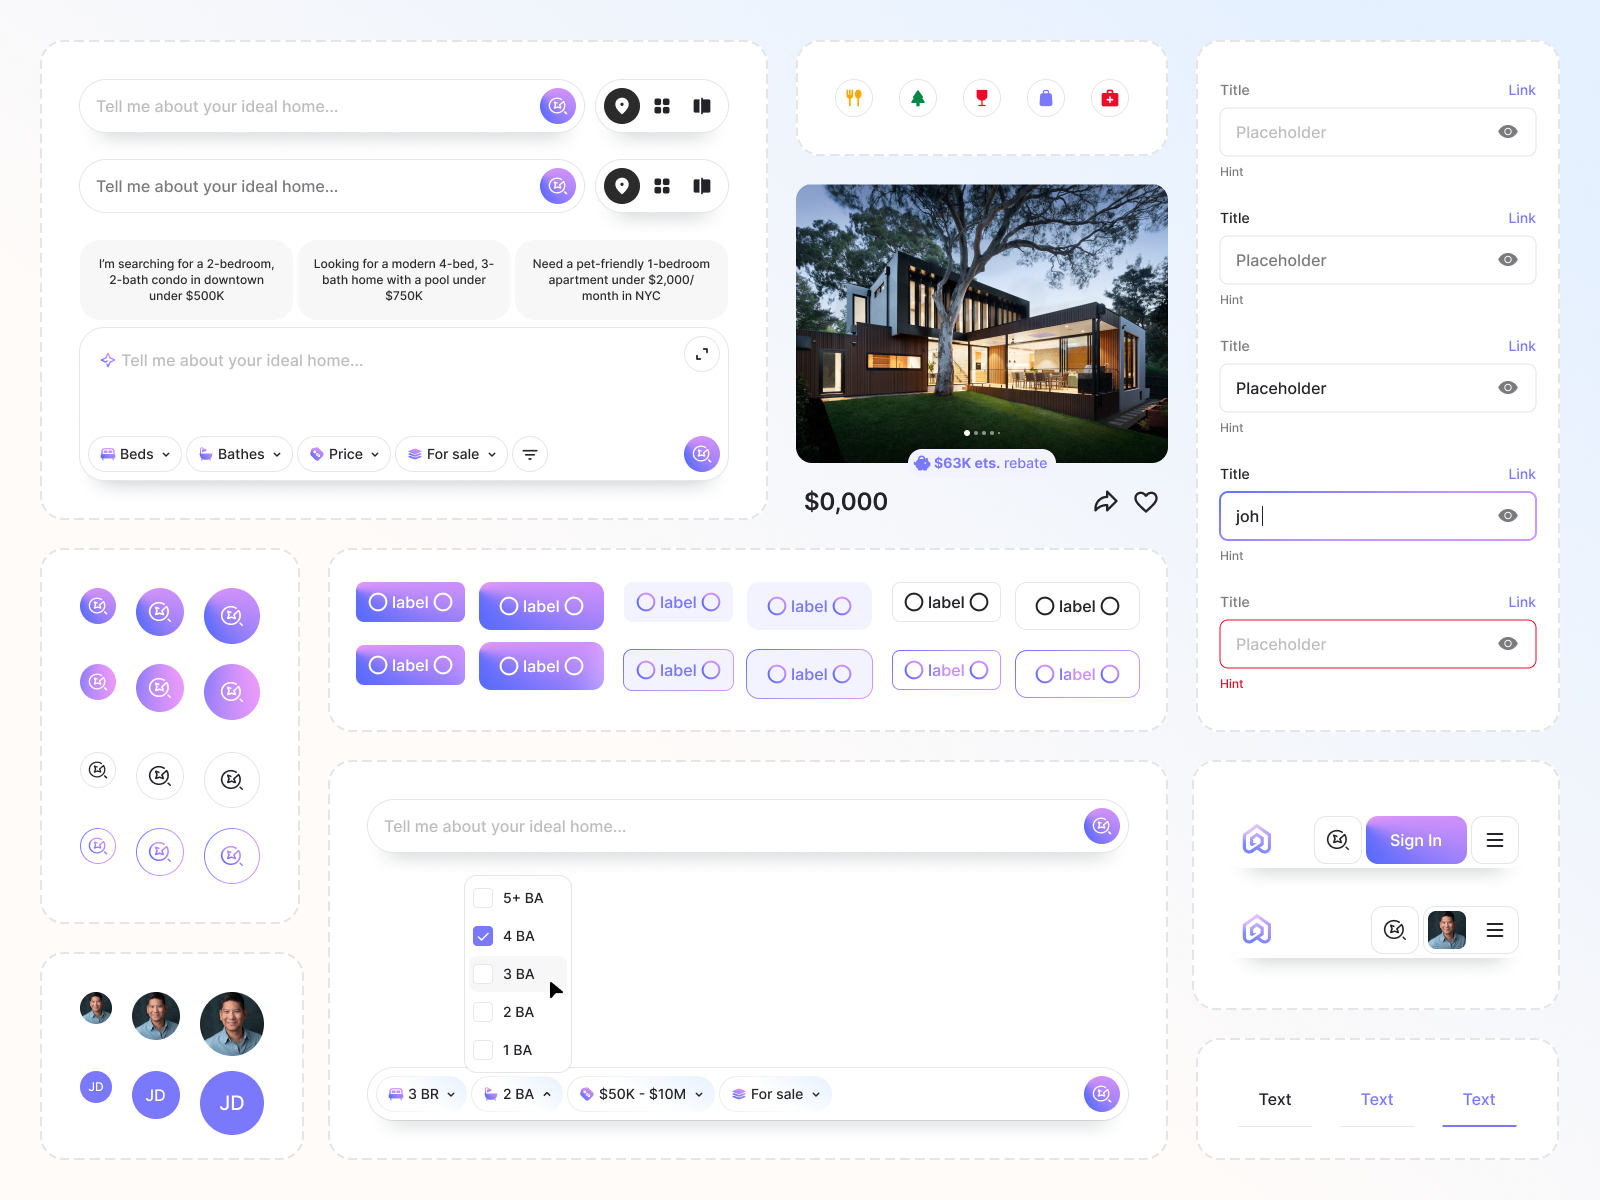Select the split map view in the first search row
The height and width of the screenshot is (1200, 1600).
(x=702, y=106)
